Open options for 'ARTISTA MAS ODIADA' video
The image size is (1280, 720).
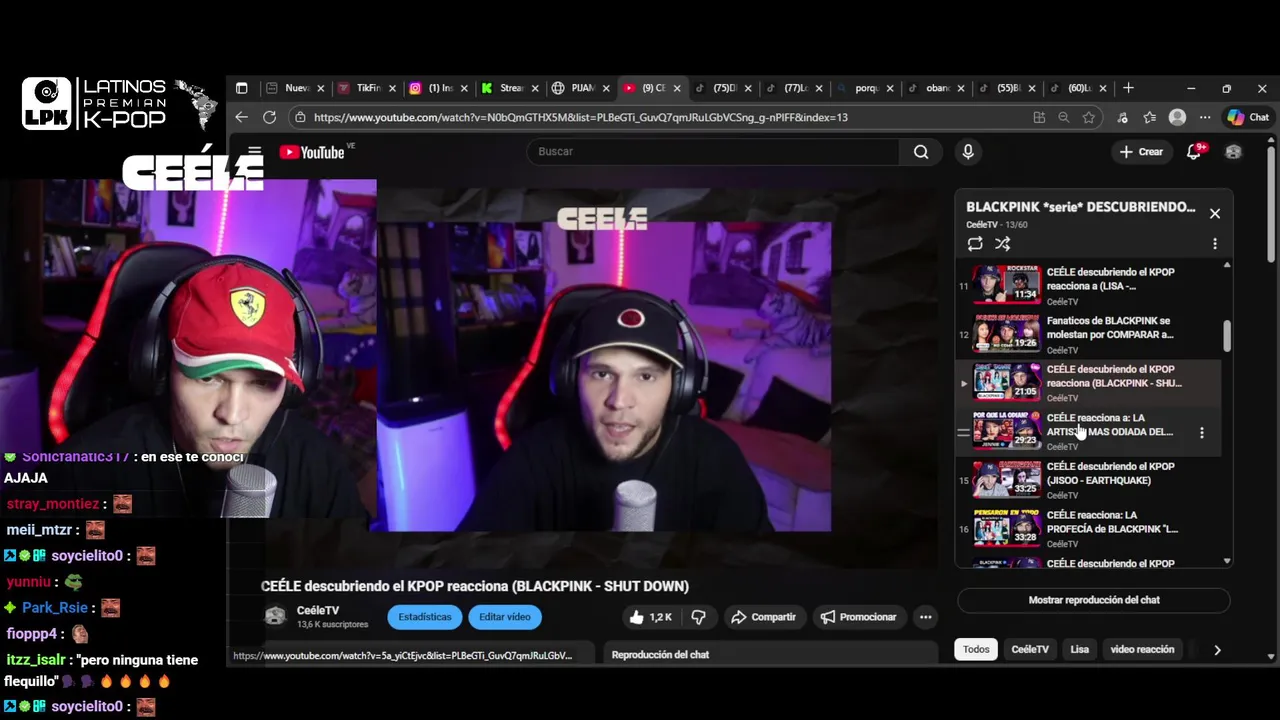(x=1202, y=432)
